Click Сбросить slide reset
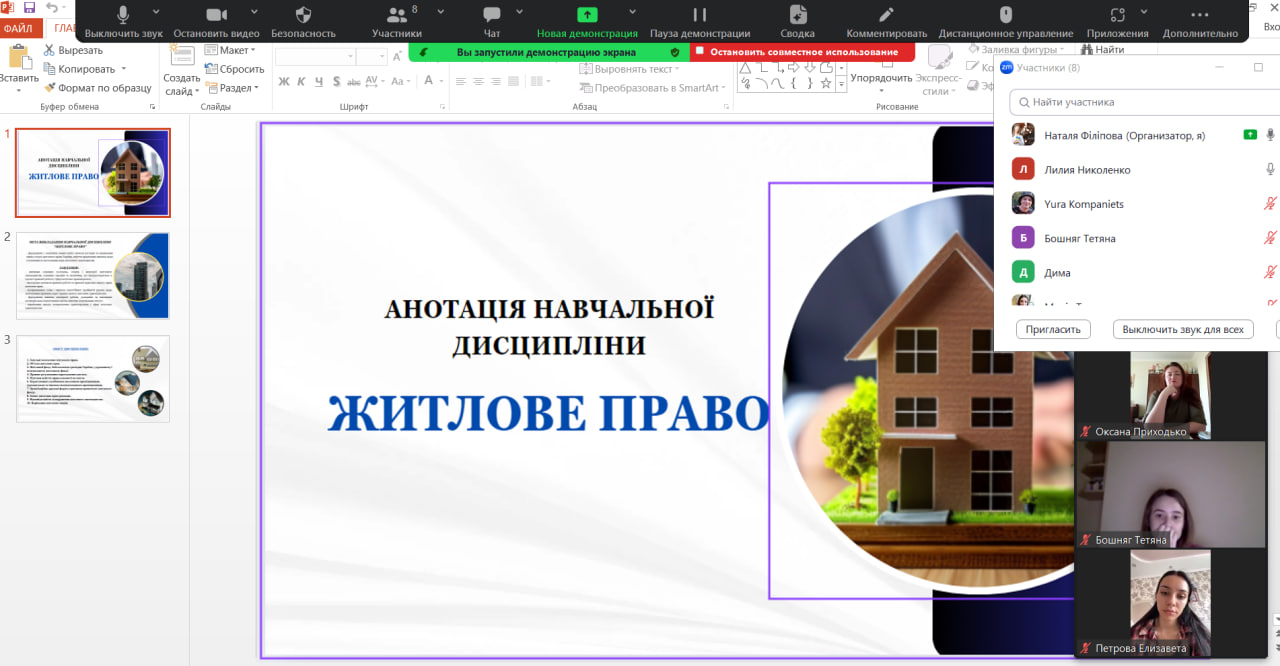This screenshot has height=666, width=1280. tap(235, 69)
